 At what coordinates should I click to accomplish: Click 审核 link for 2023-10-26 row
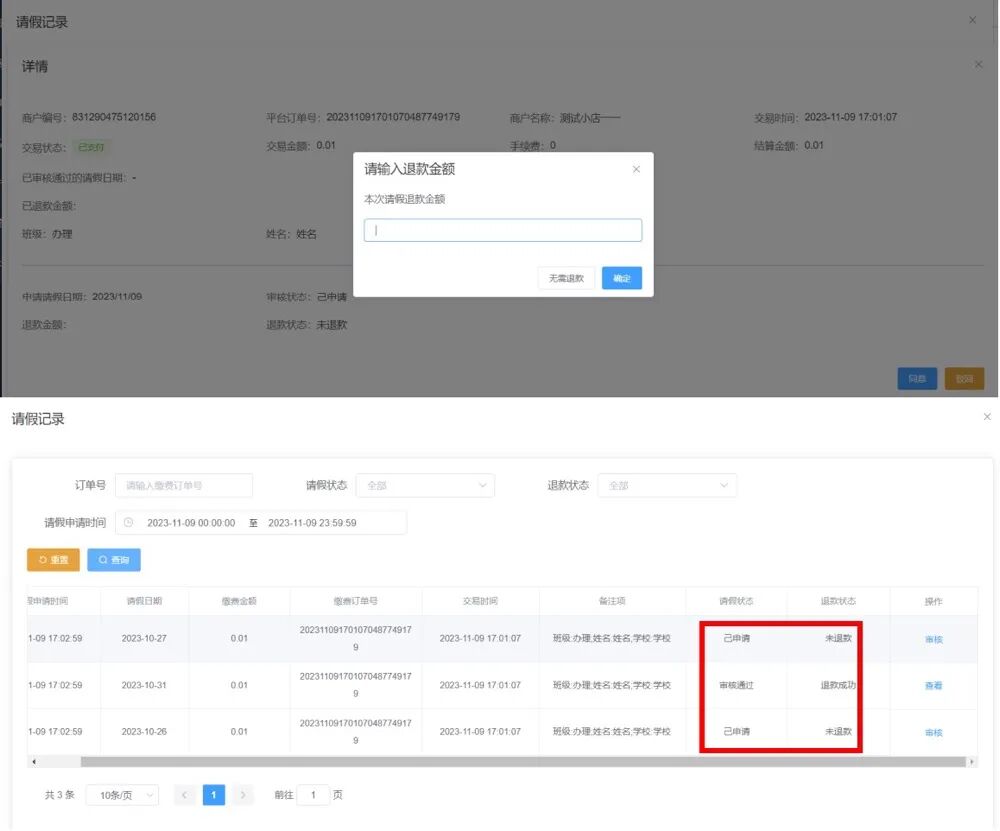[x=934, y=732]
